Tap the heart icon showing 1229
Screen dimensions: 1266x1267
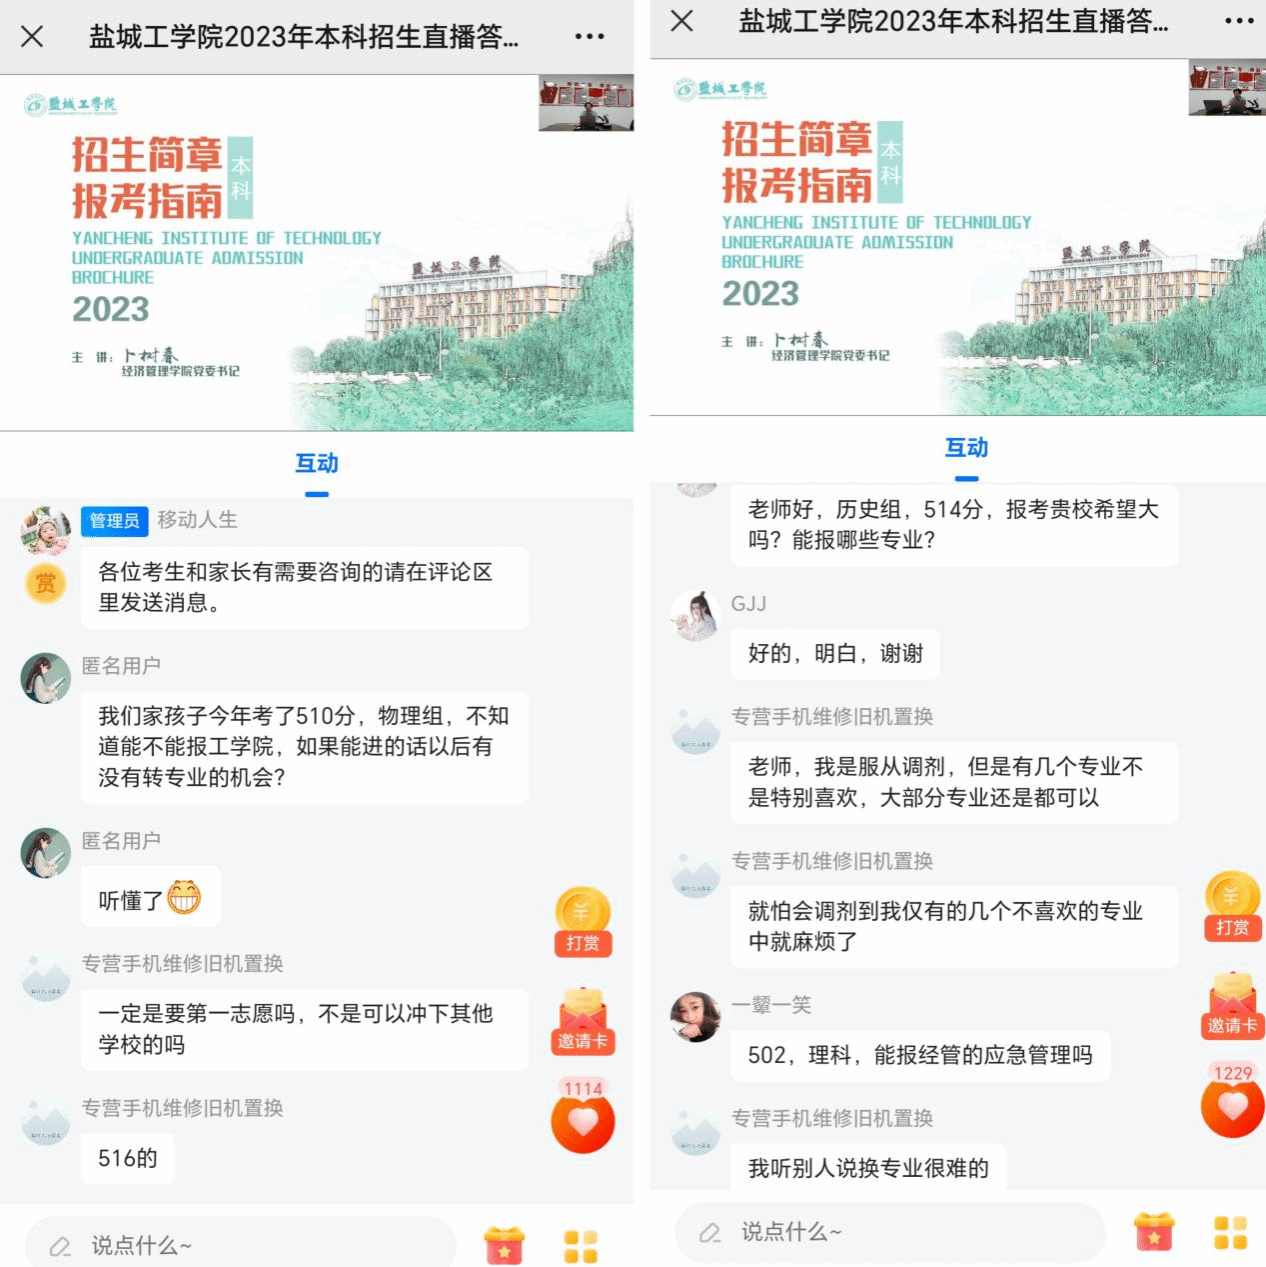point(1232,1100)
